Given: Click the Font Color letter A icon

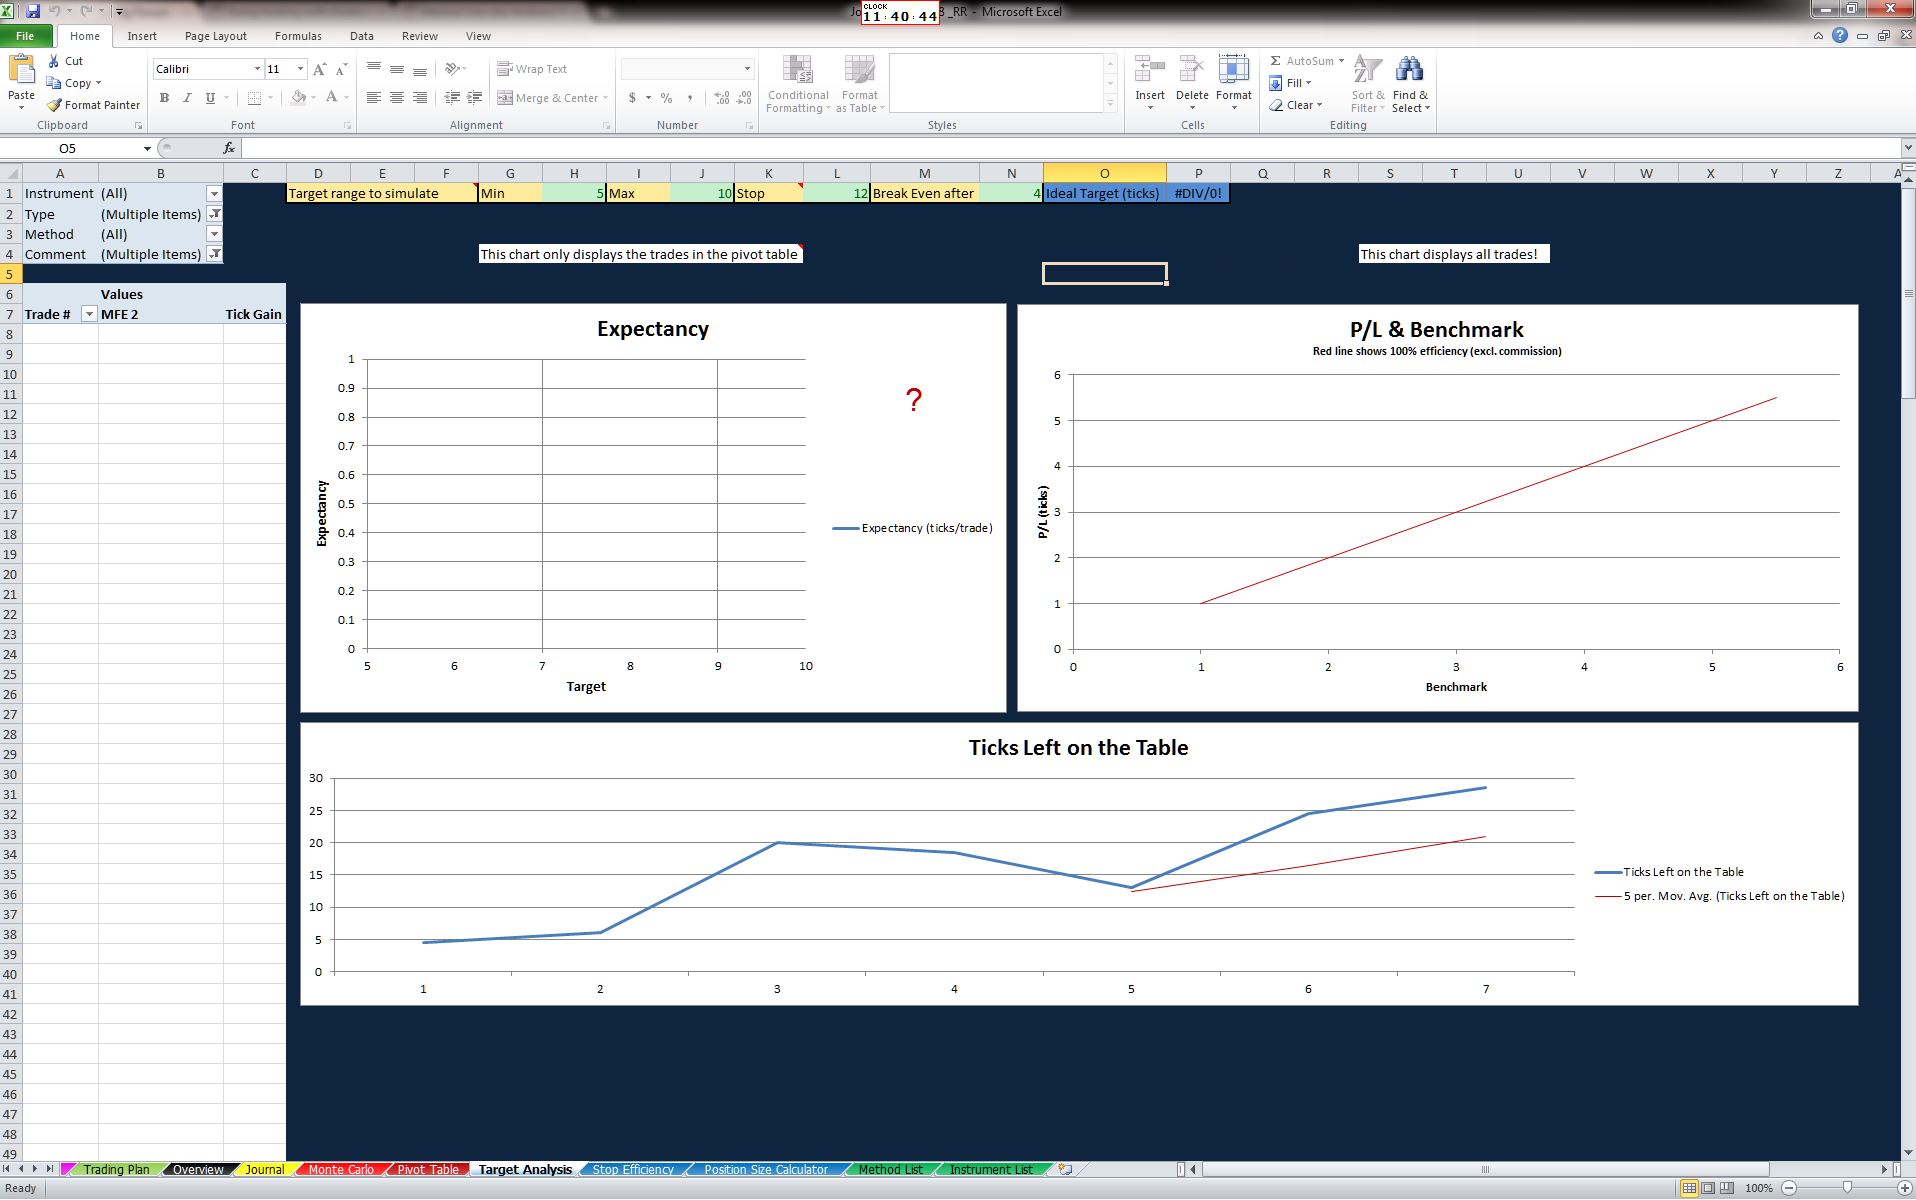Looking at the screenshot, I should pyautogui.click(x=331, y=98).
